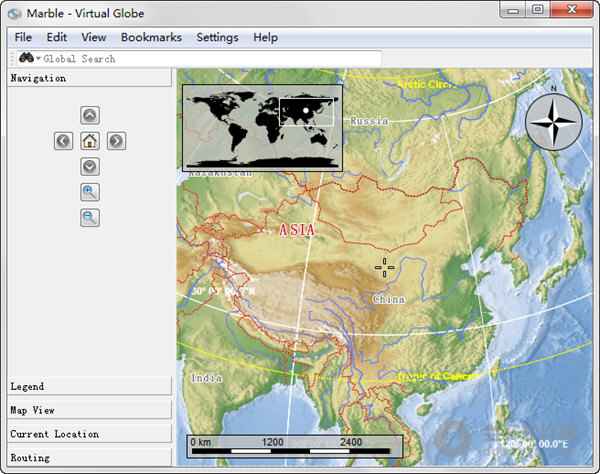Open the File menu

23,37
